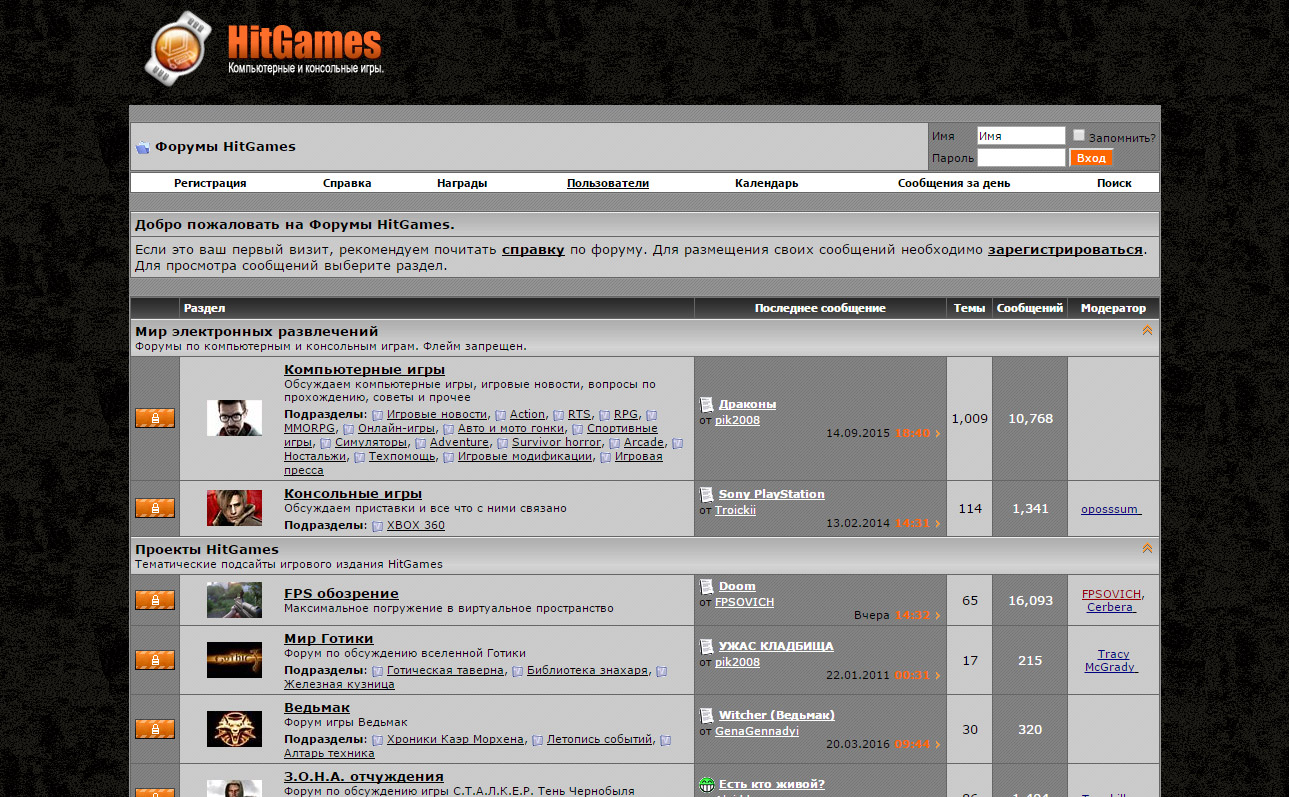Click the lock status icon for Мир Готики
Screen dimensions: 1289x797
click(x=155, y=660)
